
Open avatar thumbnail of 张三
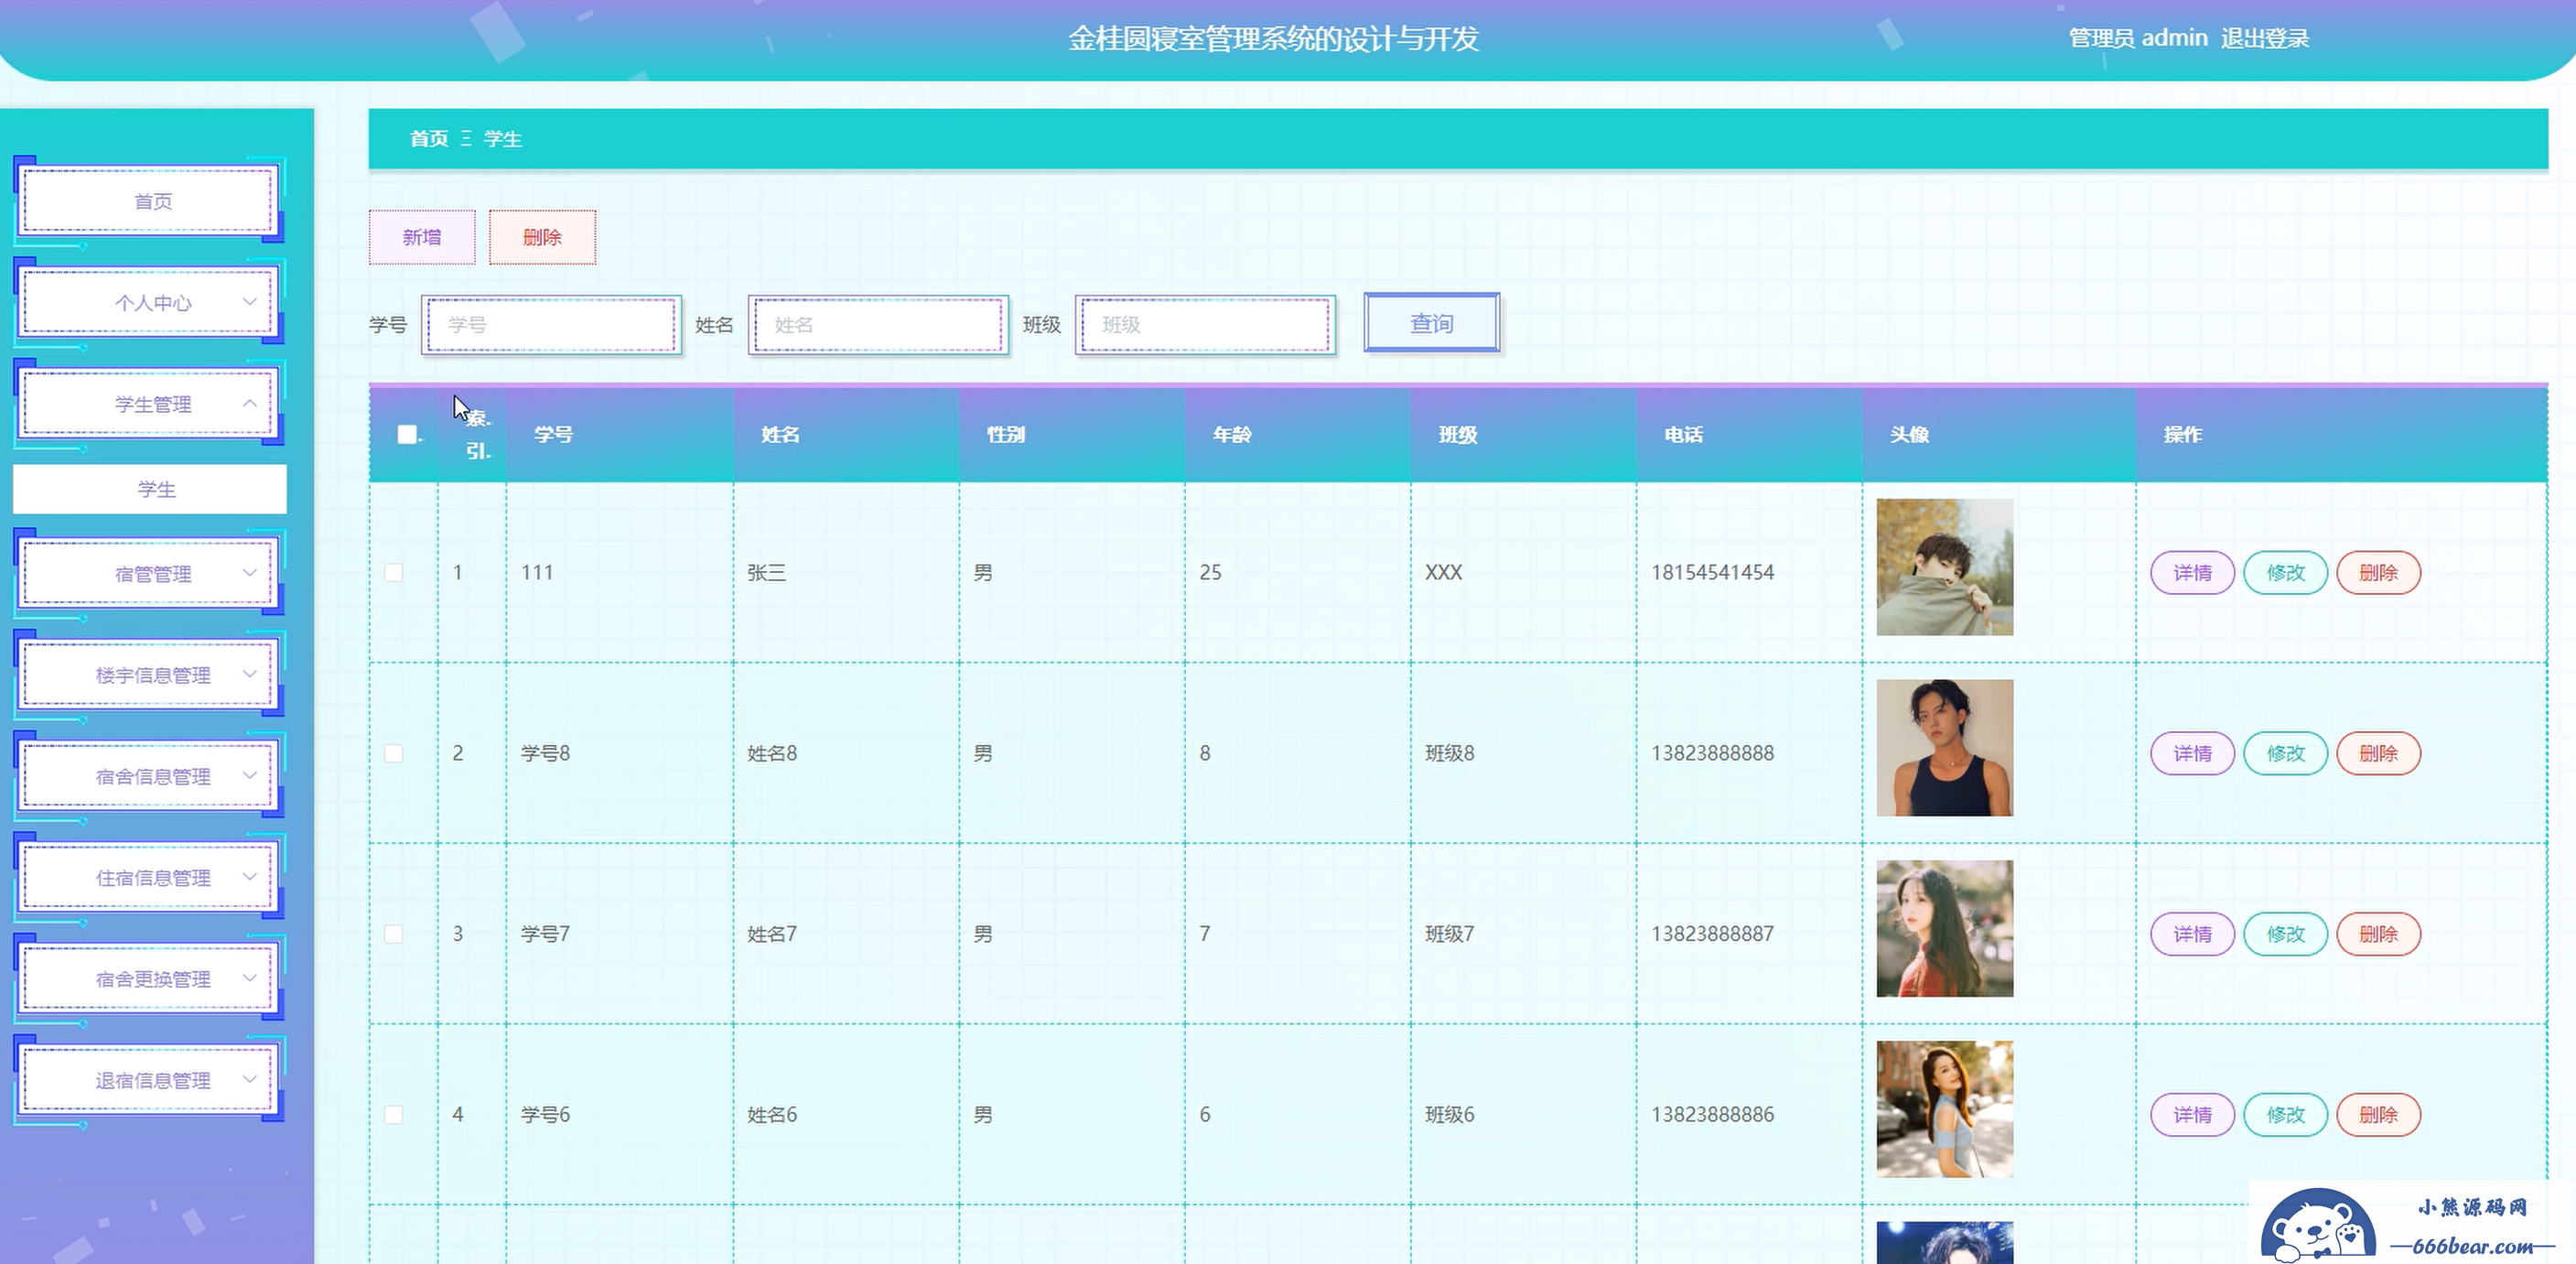pos(1944,567)
